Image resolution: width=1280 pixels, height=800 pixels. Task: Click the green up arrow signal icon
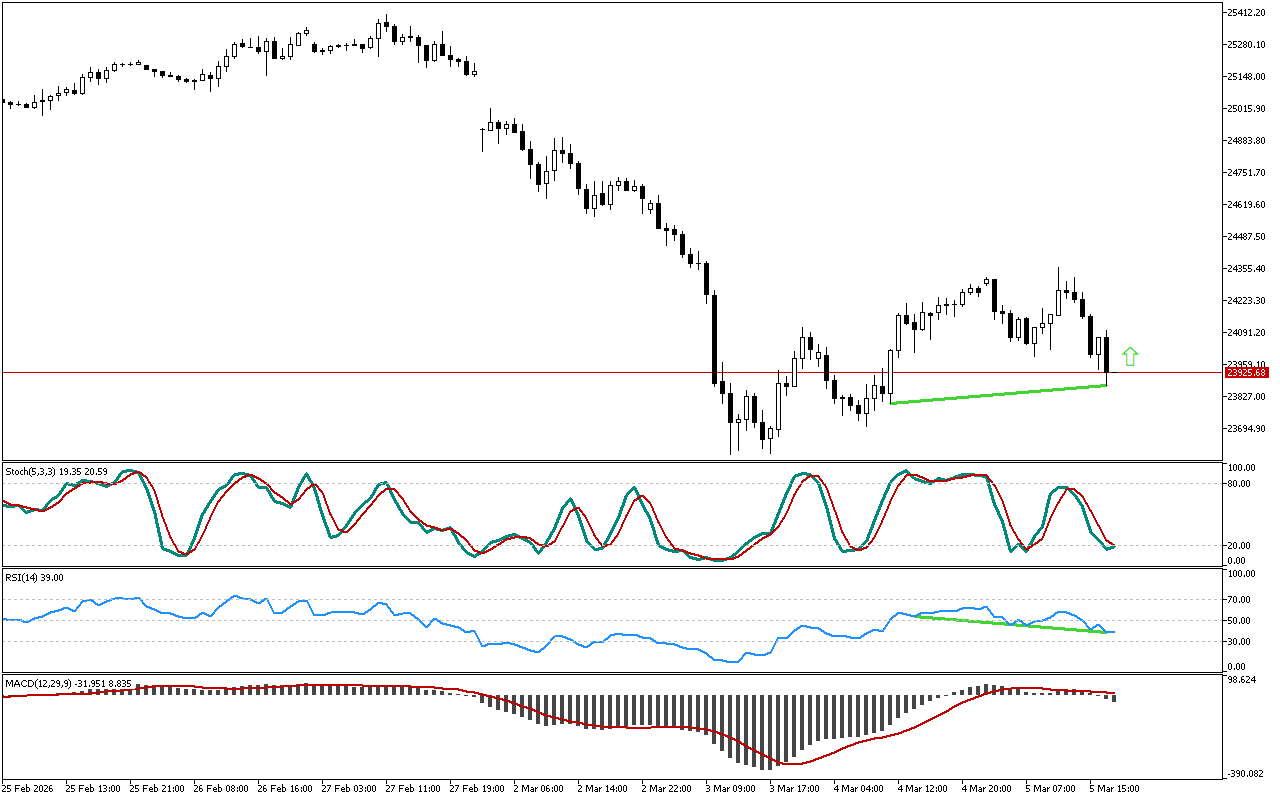point(1130,356)
